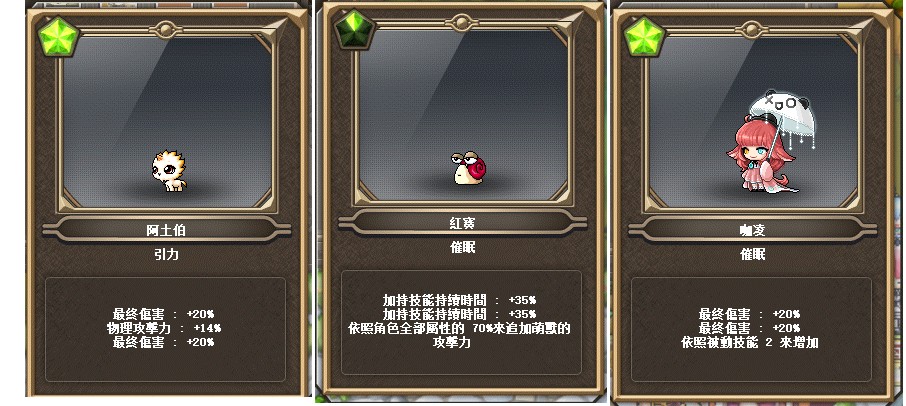
Task: Click the 引力 skill label
Action: 166,254
